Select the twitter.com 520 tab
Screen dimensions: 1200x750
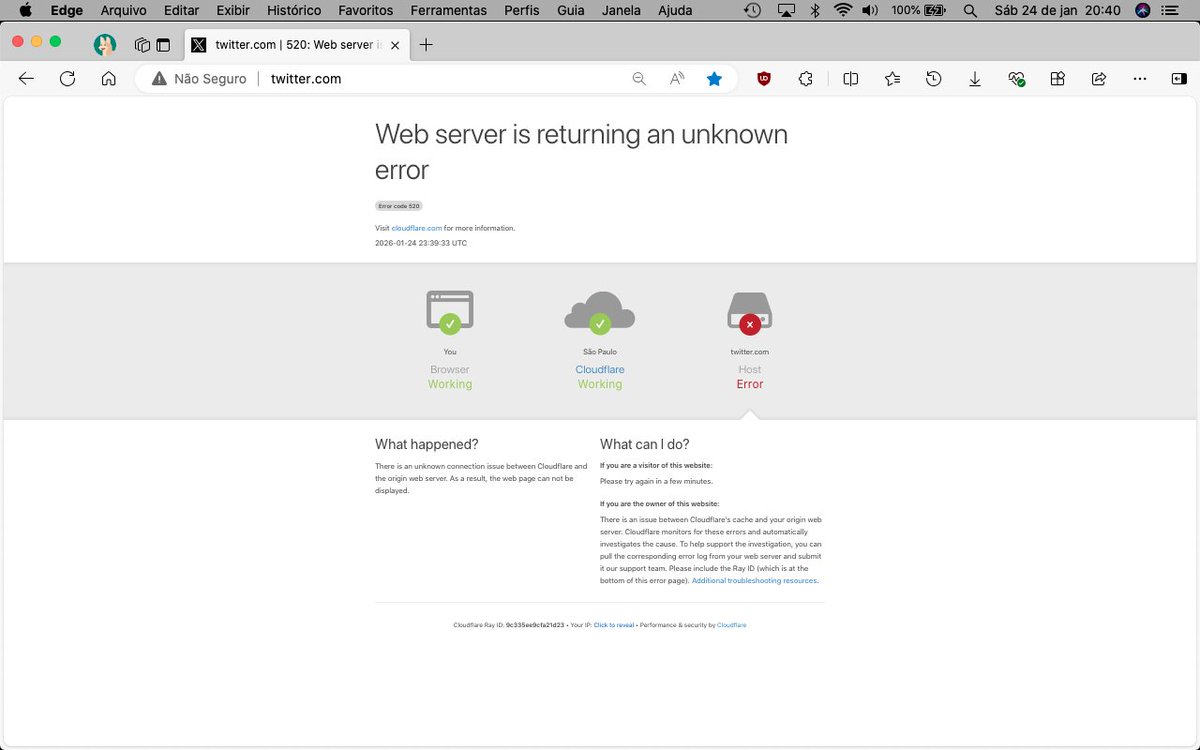coord(297,45)
